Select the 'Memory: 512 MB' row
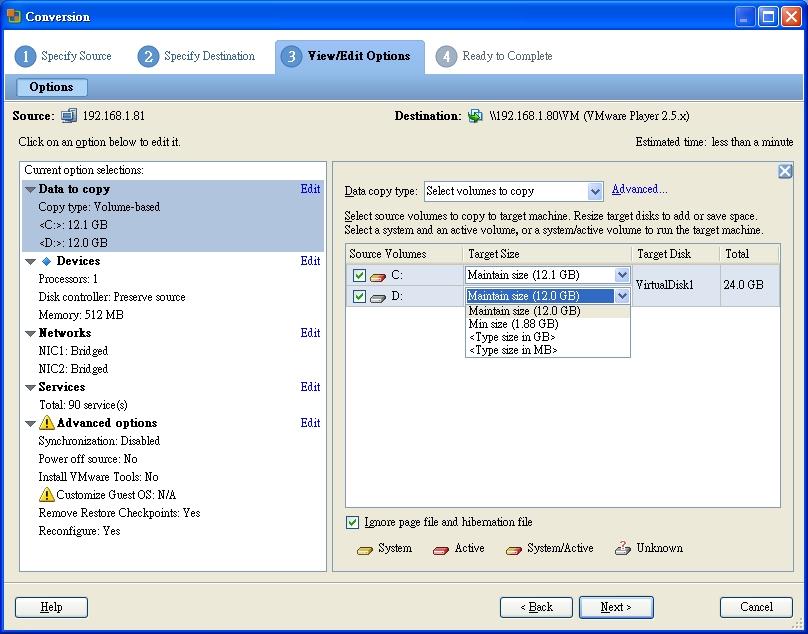Viewport: 808px width, 634px height. pyautogui.click(x=173, y=315)
